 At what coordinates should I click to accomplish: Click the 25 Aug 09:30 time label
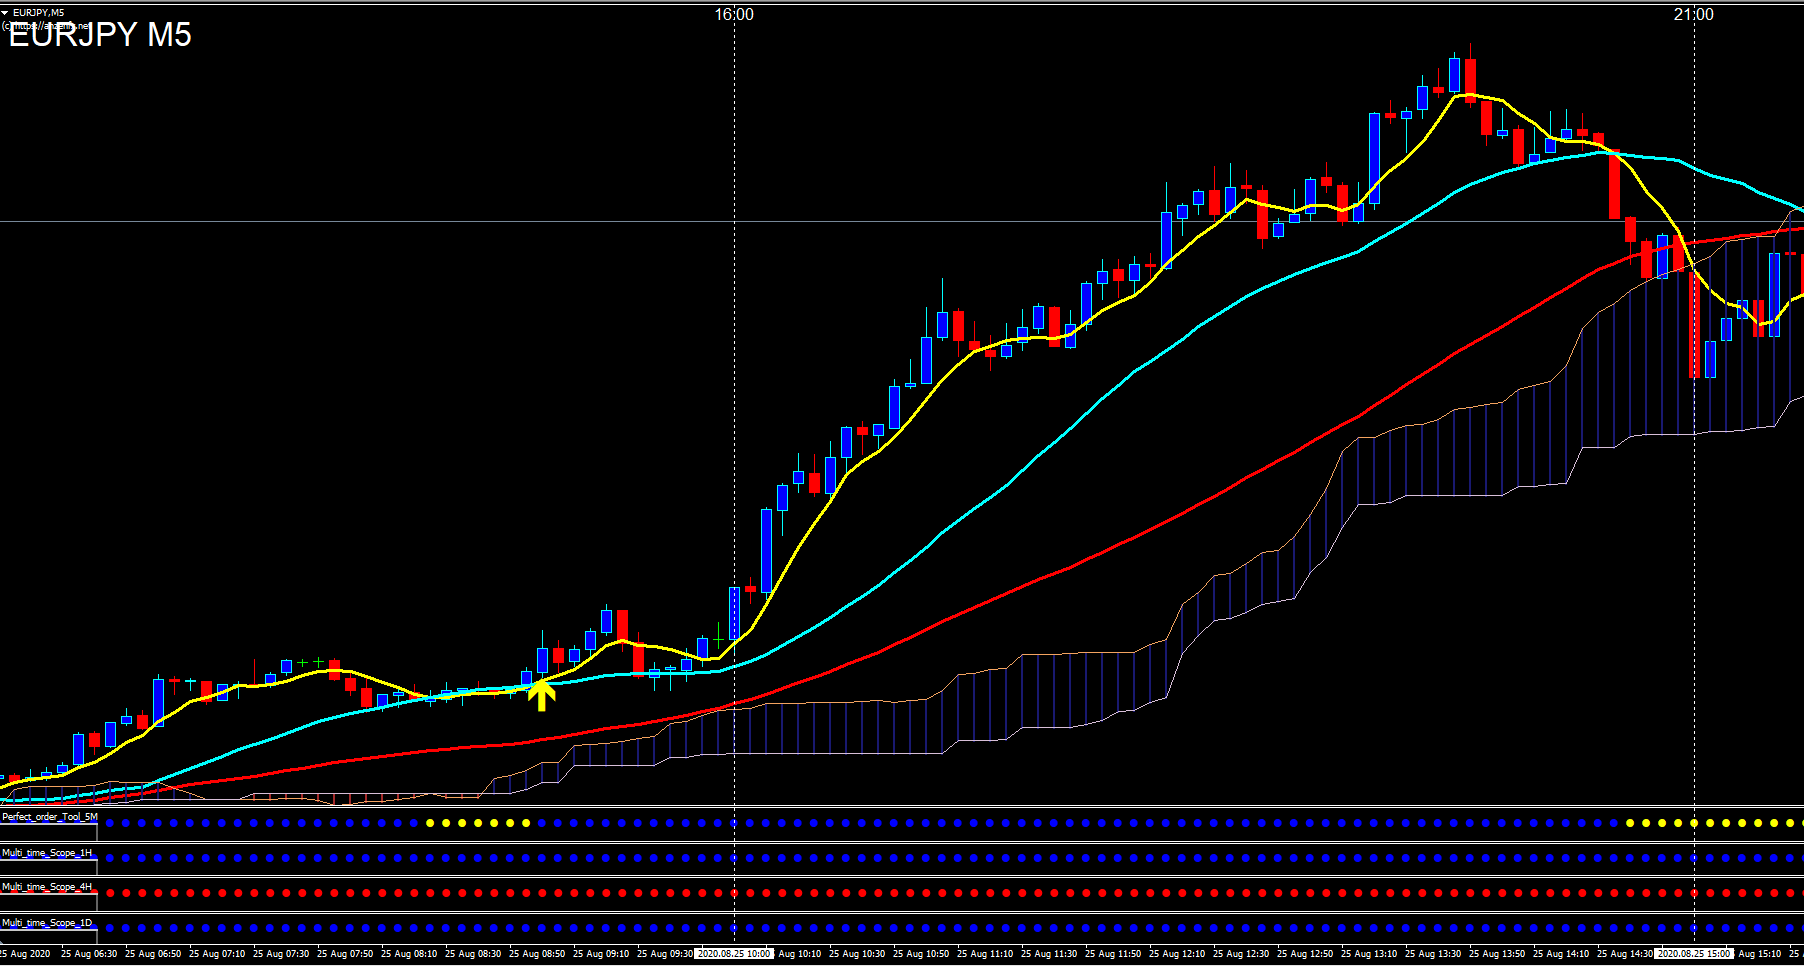665,954
